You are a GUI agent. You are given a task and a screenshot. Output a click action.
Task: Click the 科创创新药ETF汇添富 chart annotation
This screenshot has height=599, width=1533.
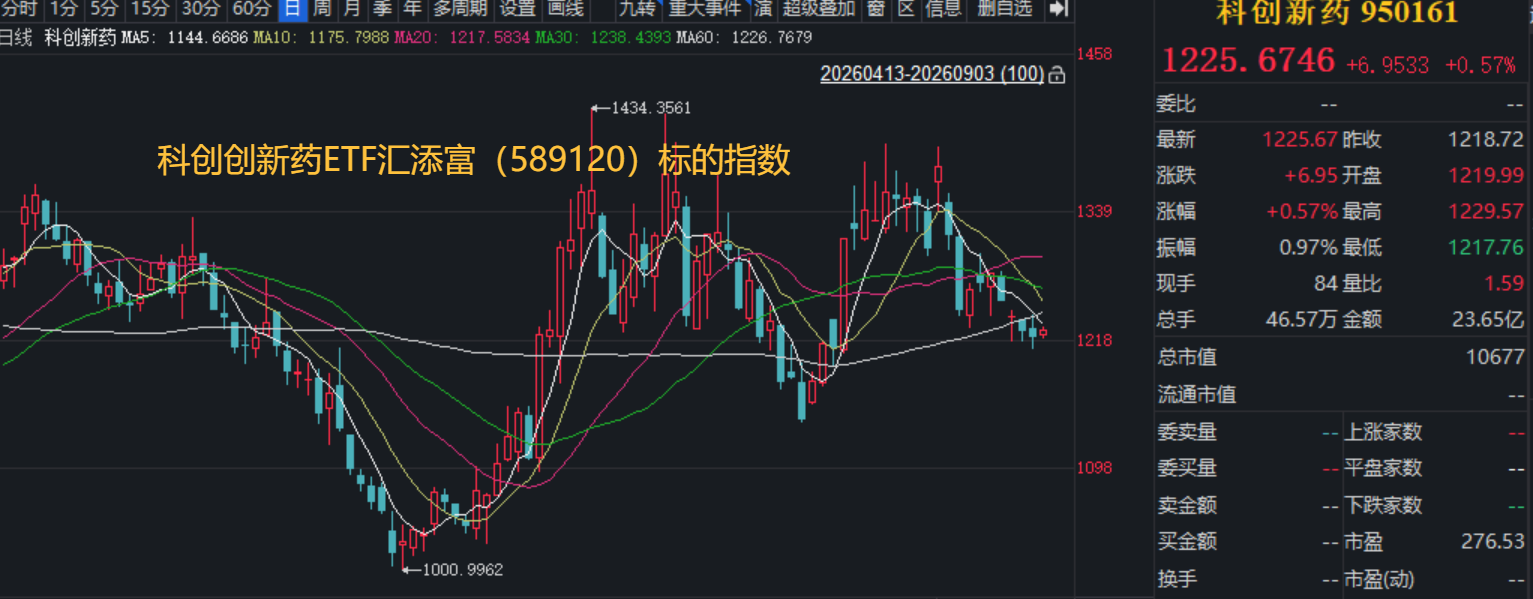474,161
